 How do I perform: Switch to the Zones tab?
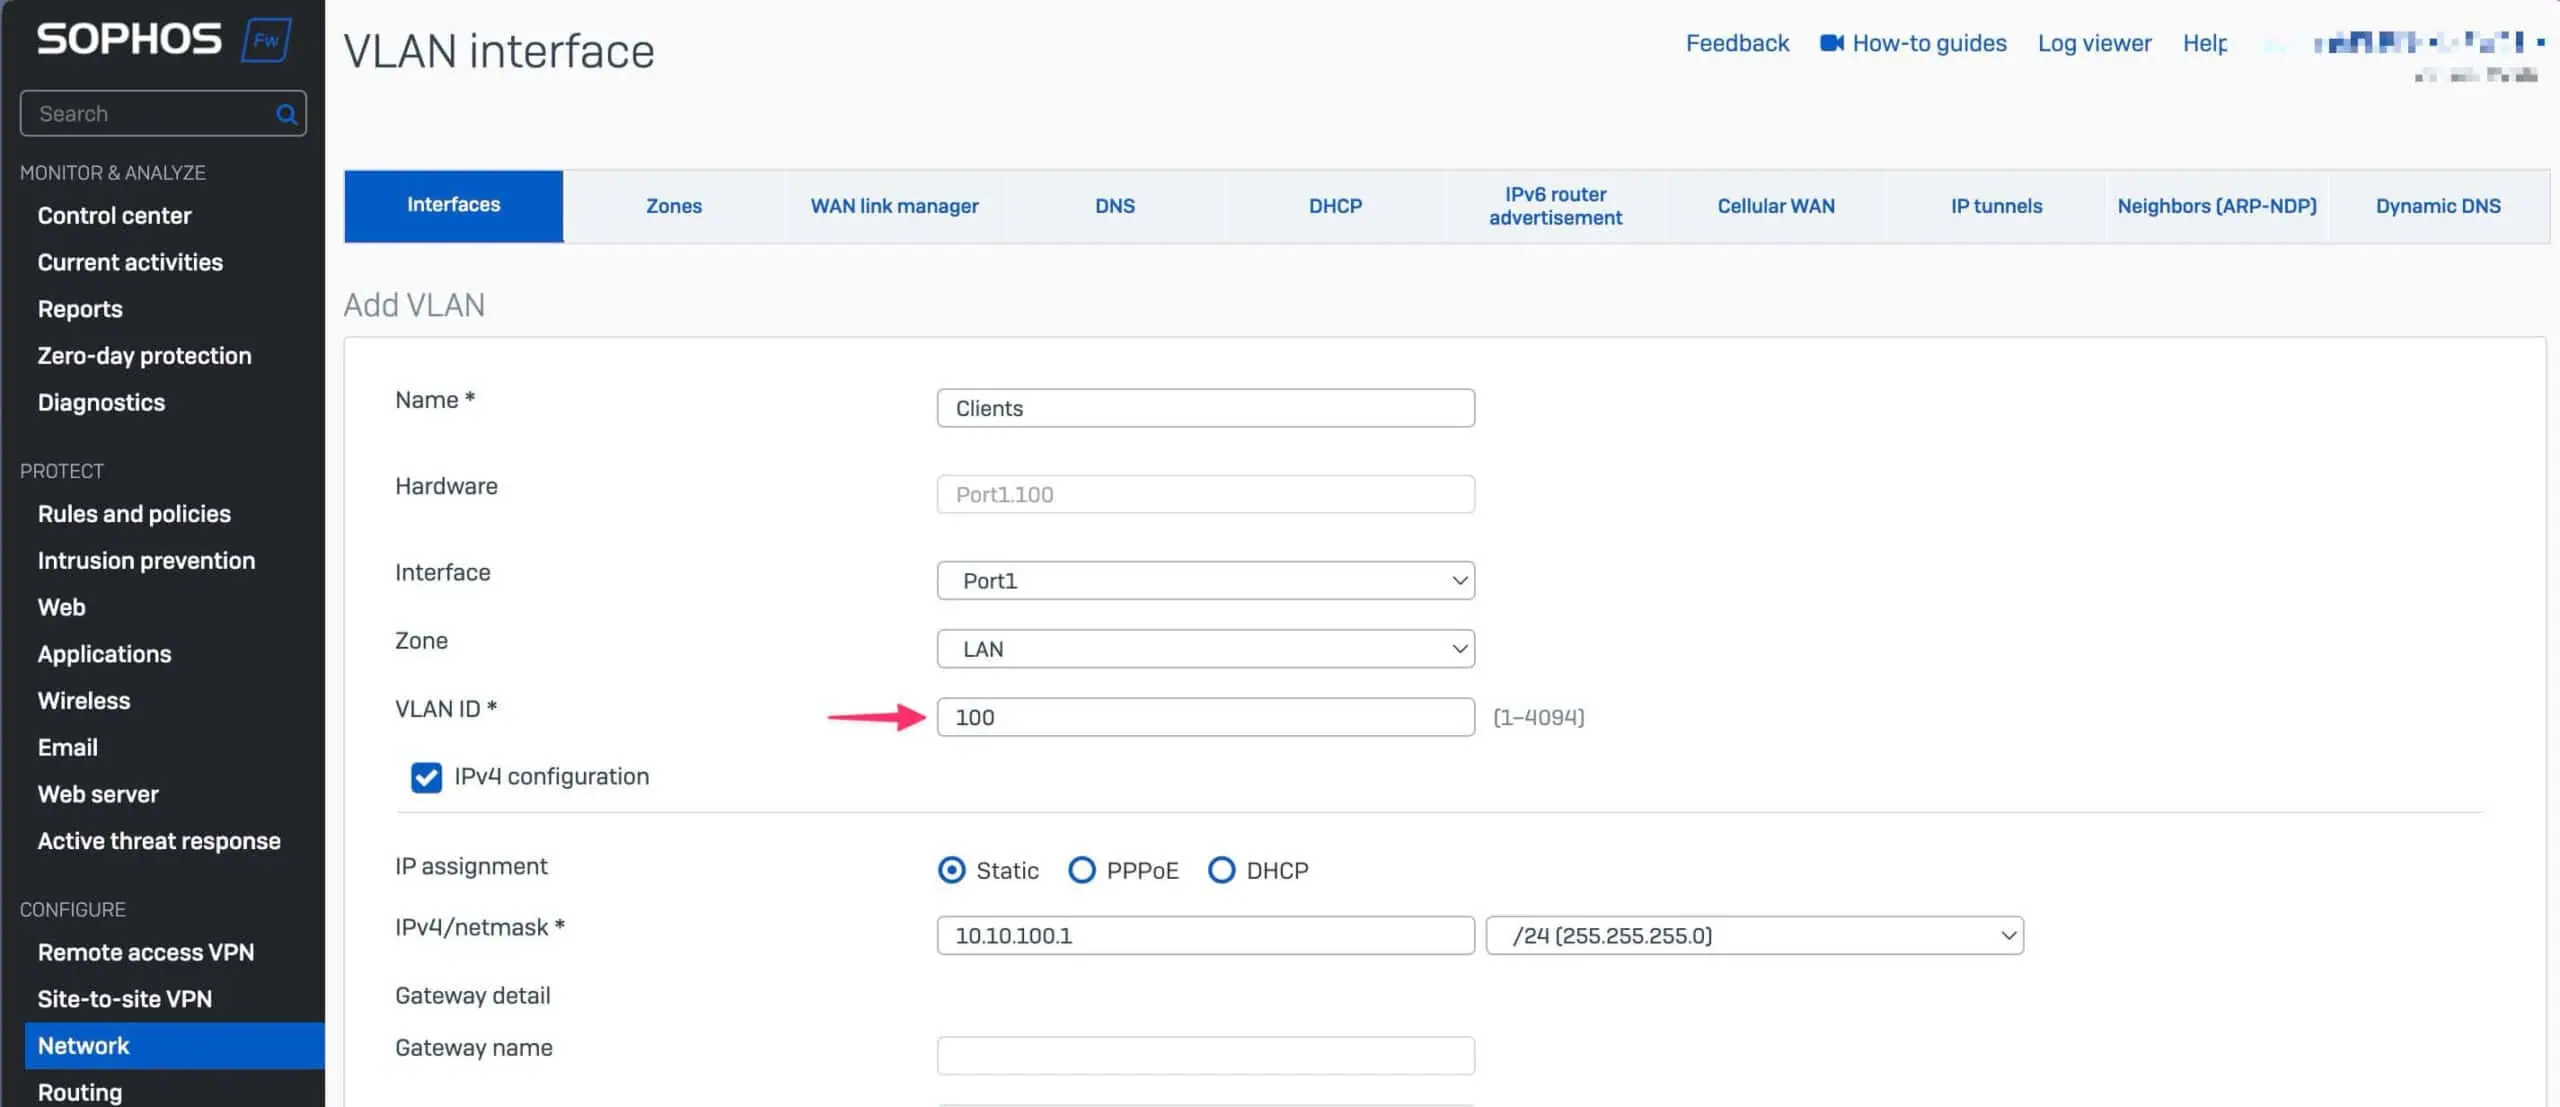[x=674, y=206]
